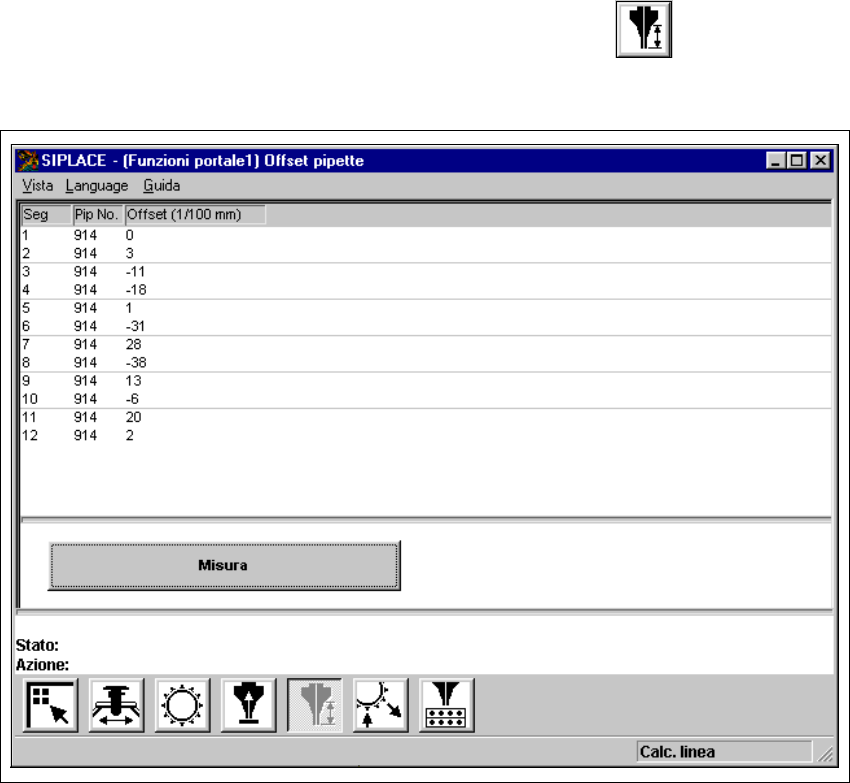The image size is (850, 783).
Task: Select segment 12 row with offset 2
Action: [x=426, y=435]
